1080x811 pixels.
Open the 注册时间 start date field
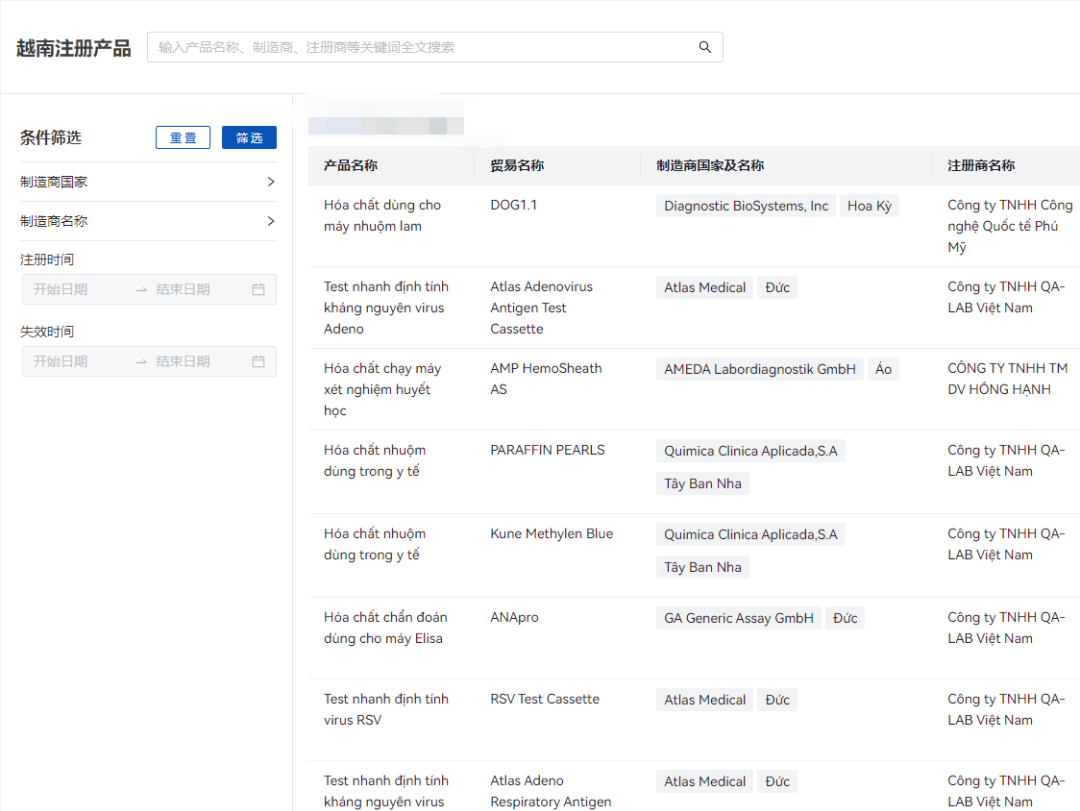coord(76,289)
